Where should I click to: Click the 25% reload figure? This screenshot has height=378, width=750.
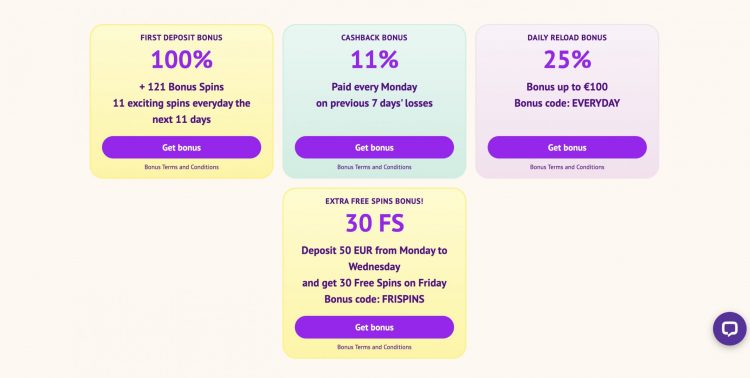coord(567,59)
